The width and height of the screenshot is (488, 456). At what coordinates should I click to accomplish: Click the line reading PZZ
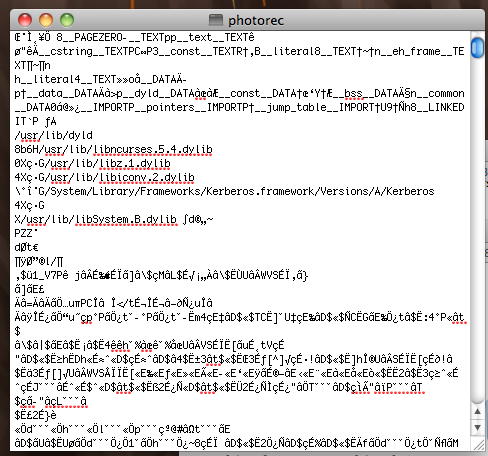[x=26, y=233]
